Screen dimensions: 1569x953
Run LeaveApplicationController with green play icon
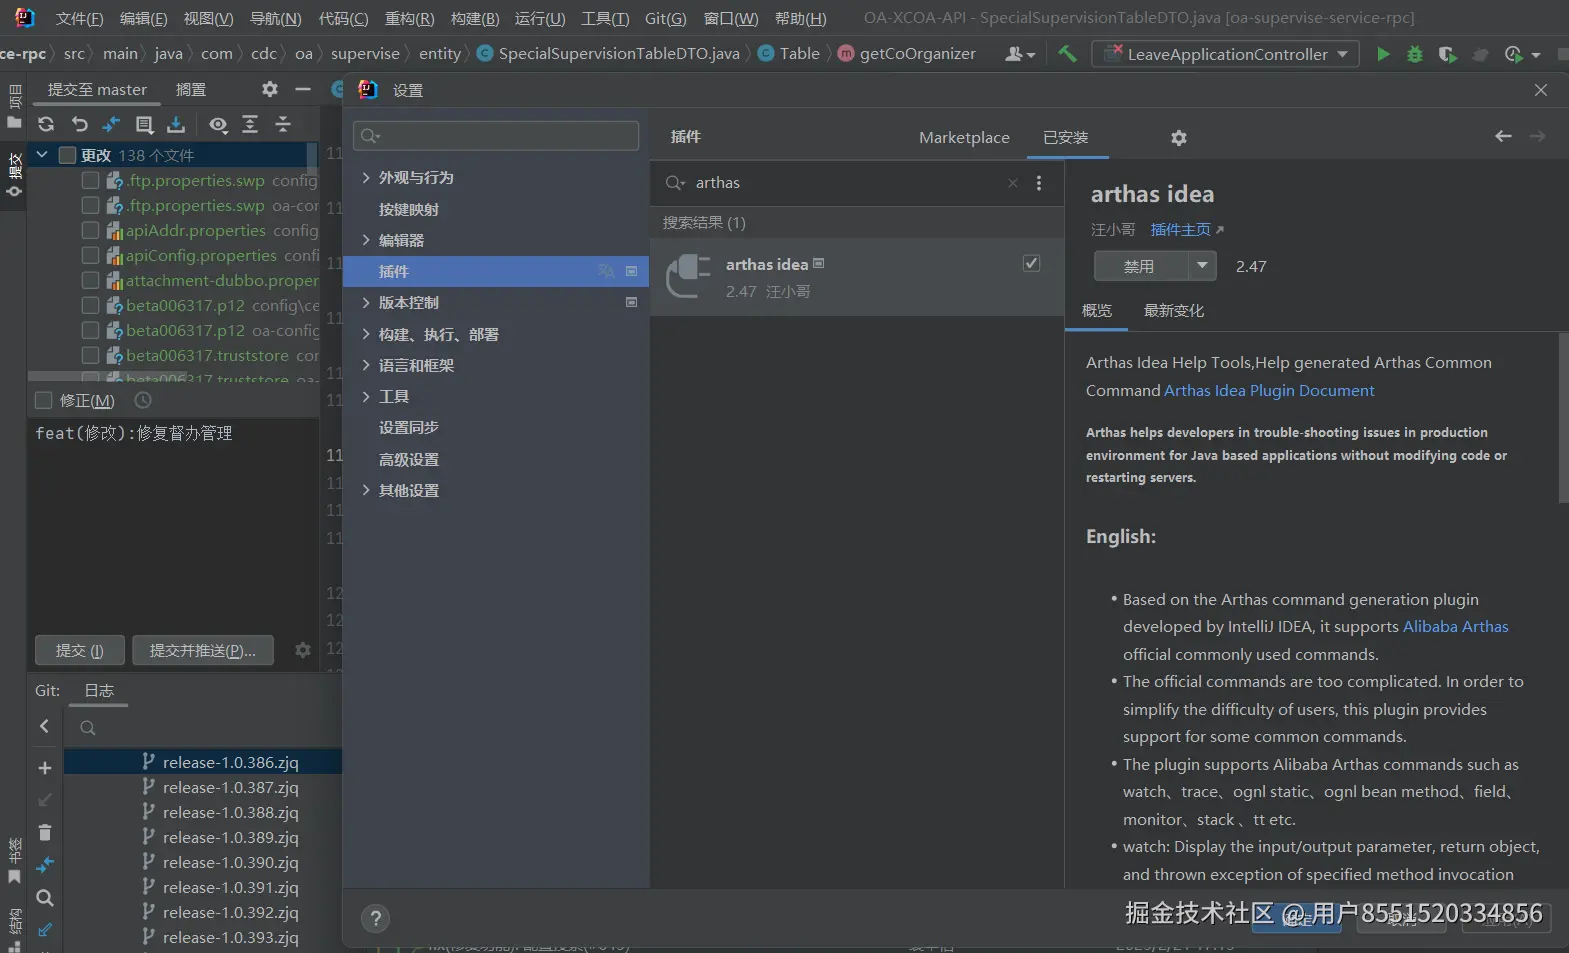point(1383,54)
